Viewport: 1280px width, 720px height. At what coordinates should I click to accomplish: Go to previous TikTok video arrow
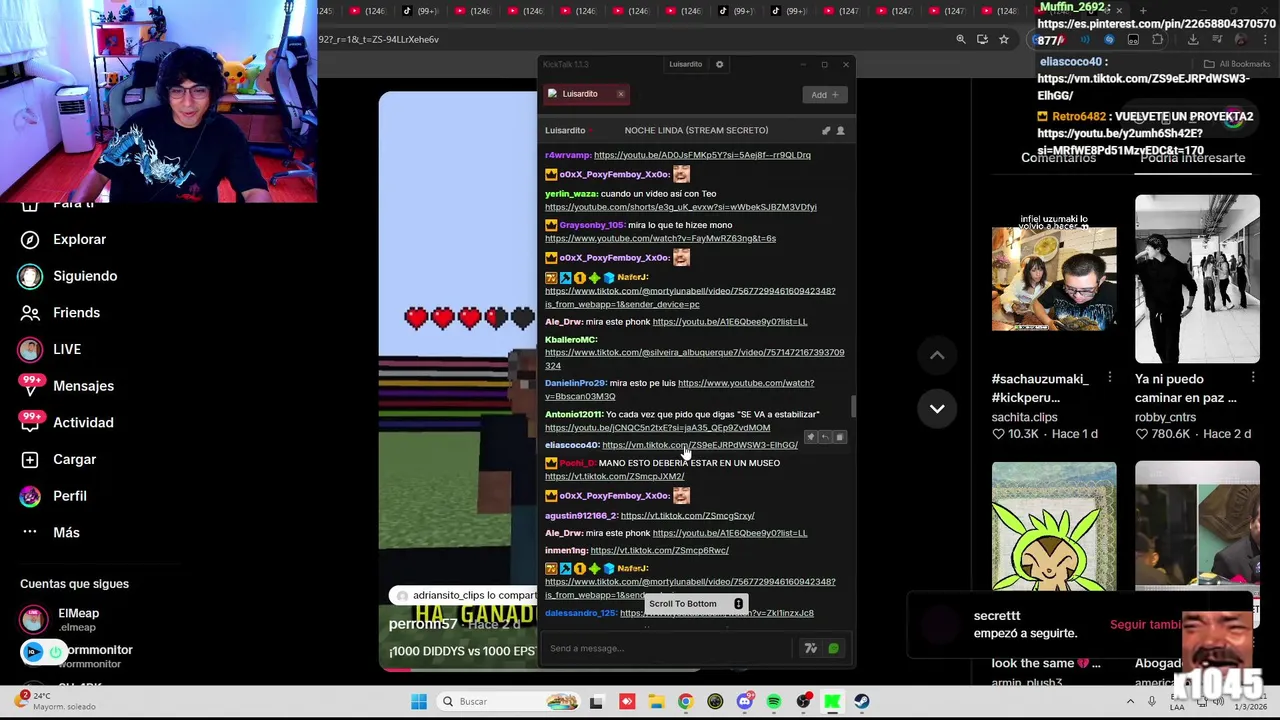[x=937, y=355]
